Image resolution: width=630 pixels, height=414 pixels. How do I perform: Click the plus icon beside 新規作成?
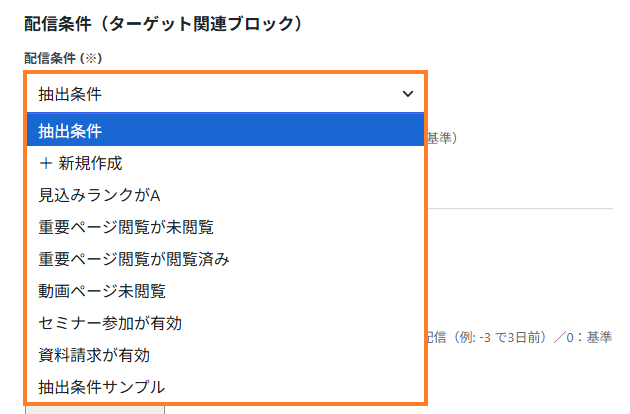click(x=46, y=163)
